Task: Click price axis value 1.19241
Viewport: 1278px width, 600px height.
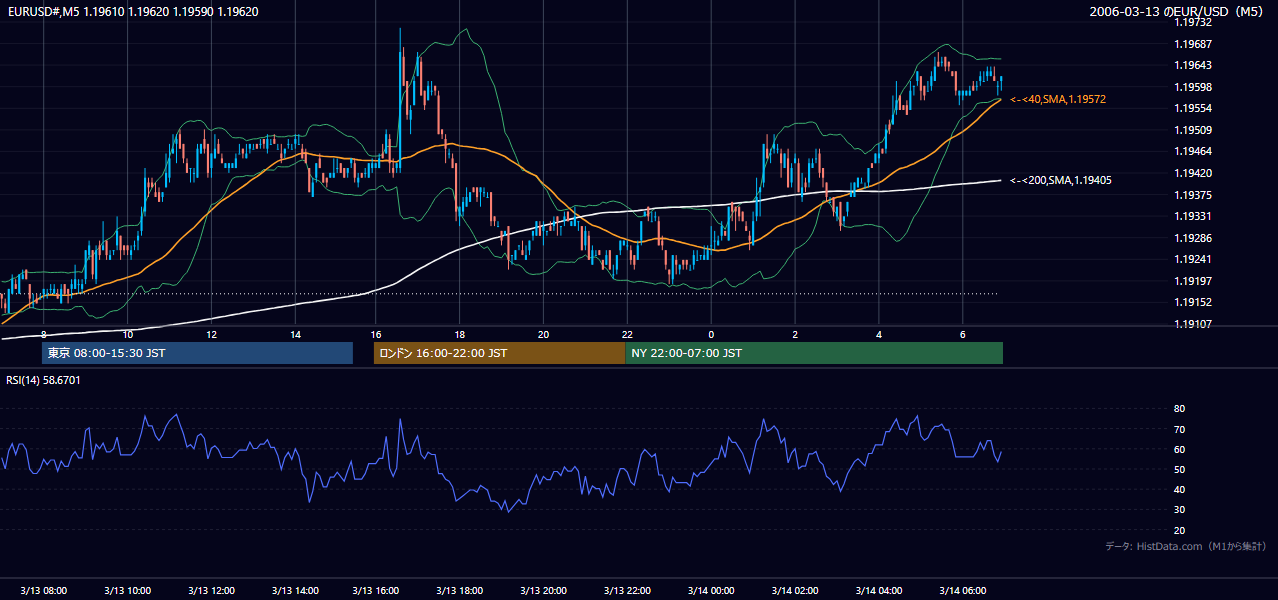Action: pyautogui.click(x=1193, y=260)
